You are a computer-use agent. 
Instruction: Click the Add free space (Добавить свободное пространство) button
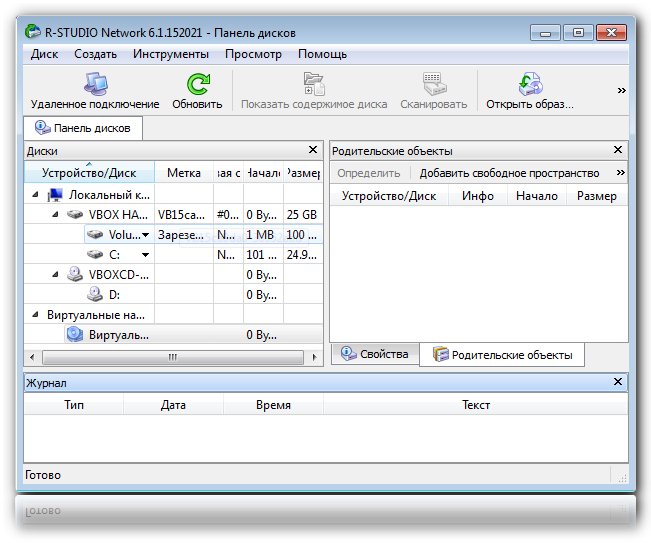pos(509,173)
